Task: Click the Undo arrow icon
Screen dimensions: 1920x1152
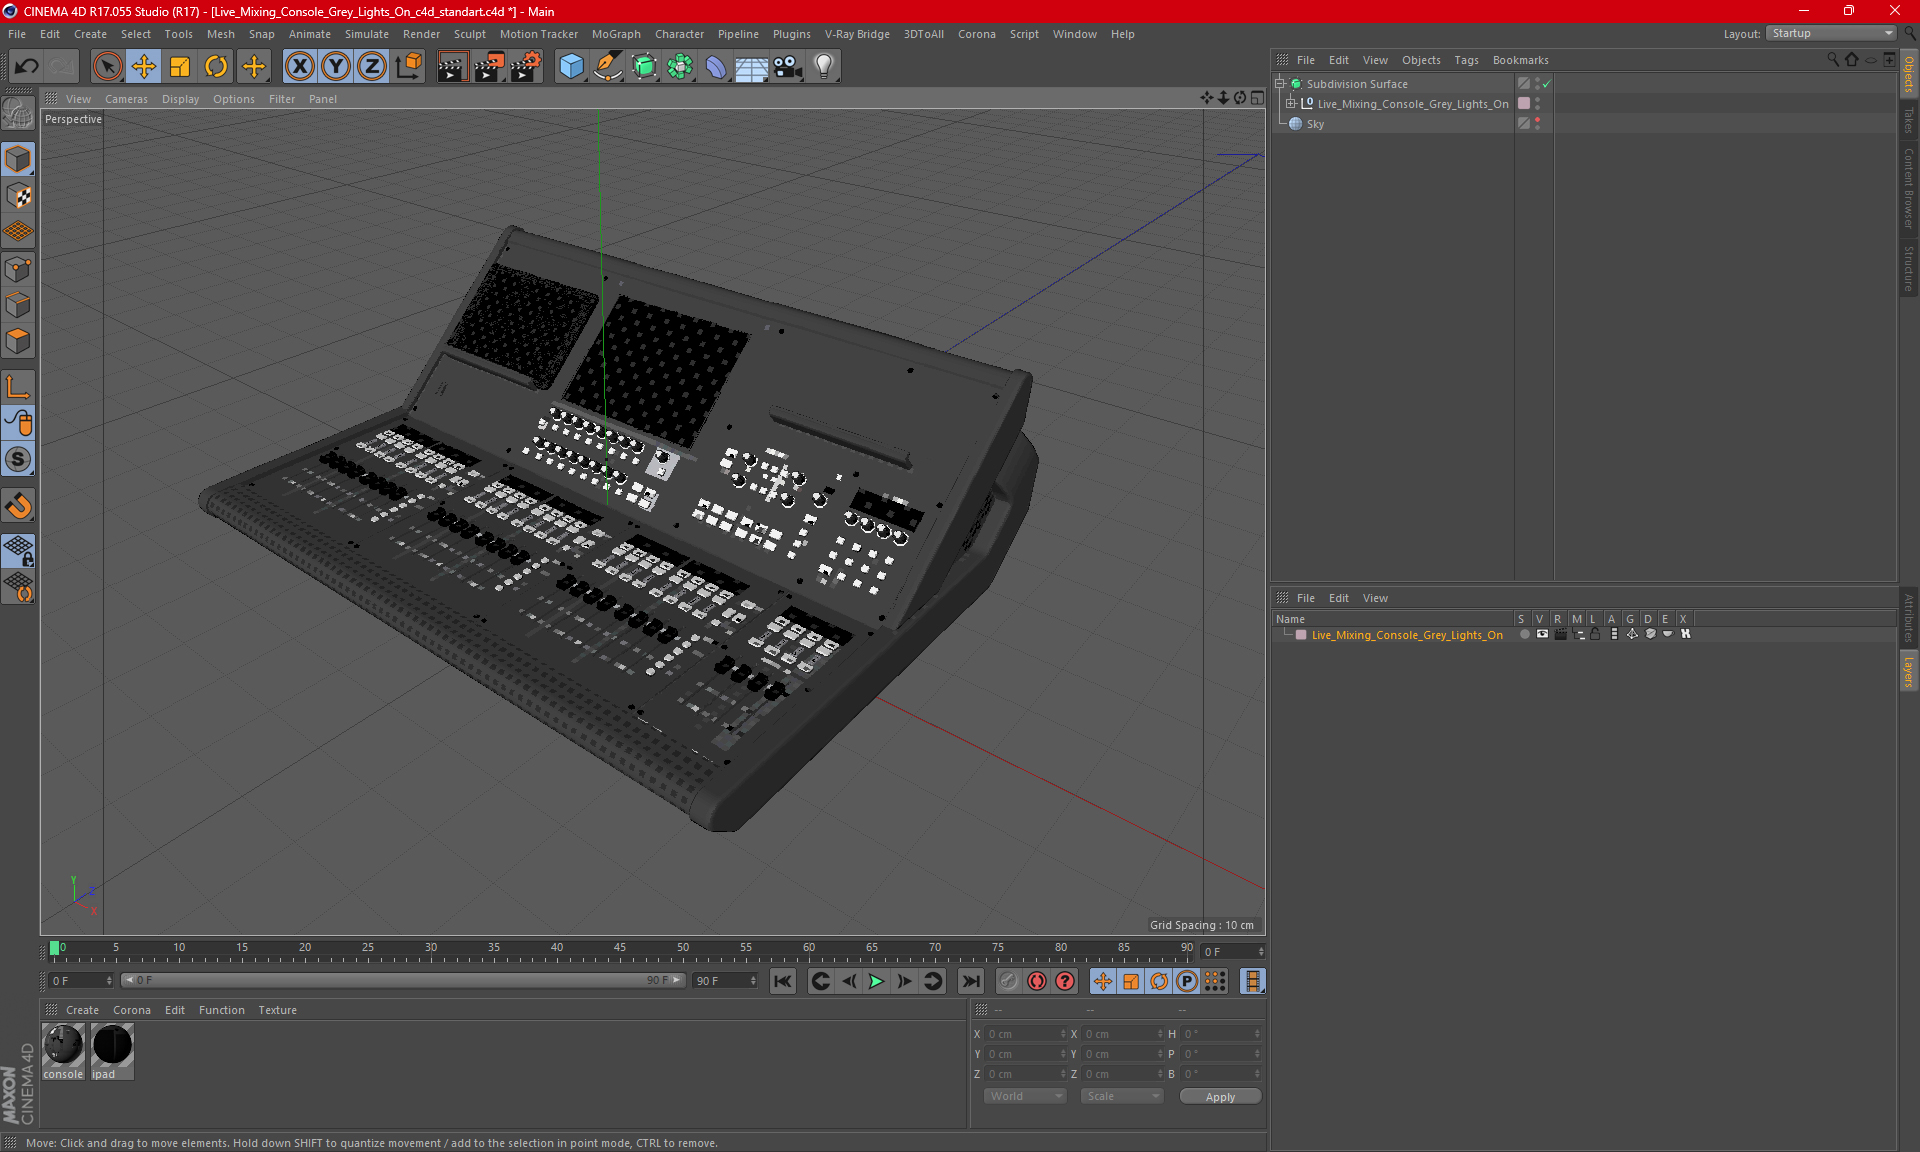Action: pyautogui.click(x=26, y=66)
